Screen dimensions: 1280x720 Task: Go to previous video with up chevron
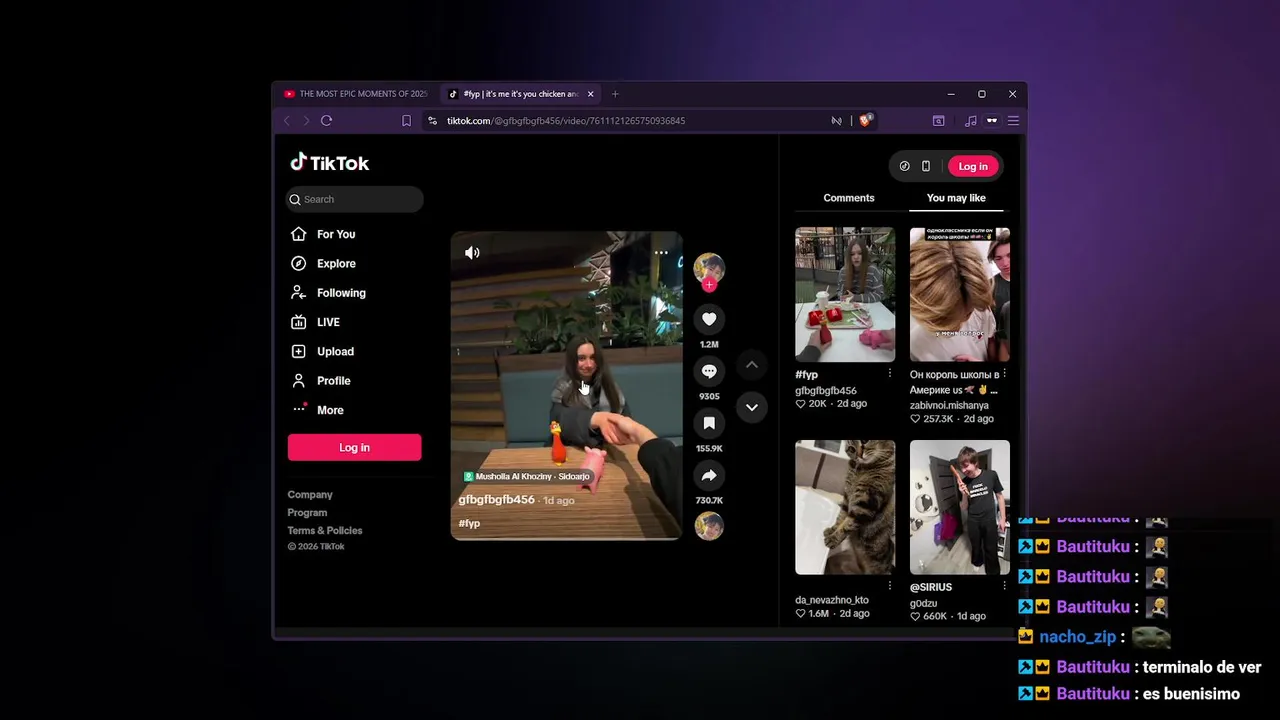(x=751, y=365)
